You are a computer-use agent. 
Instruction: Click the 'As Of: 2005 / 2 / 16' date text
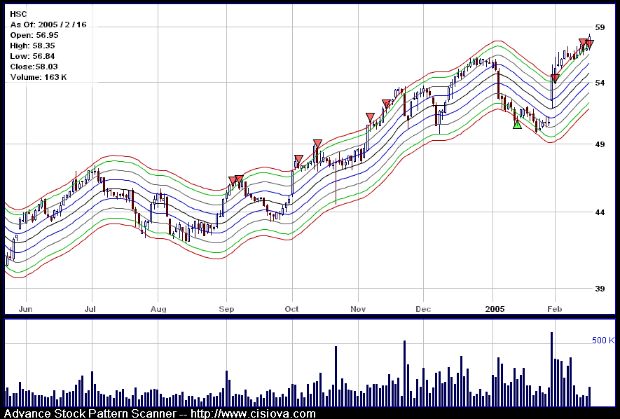click(48, 25)
